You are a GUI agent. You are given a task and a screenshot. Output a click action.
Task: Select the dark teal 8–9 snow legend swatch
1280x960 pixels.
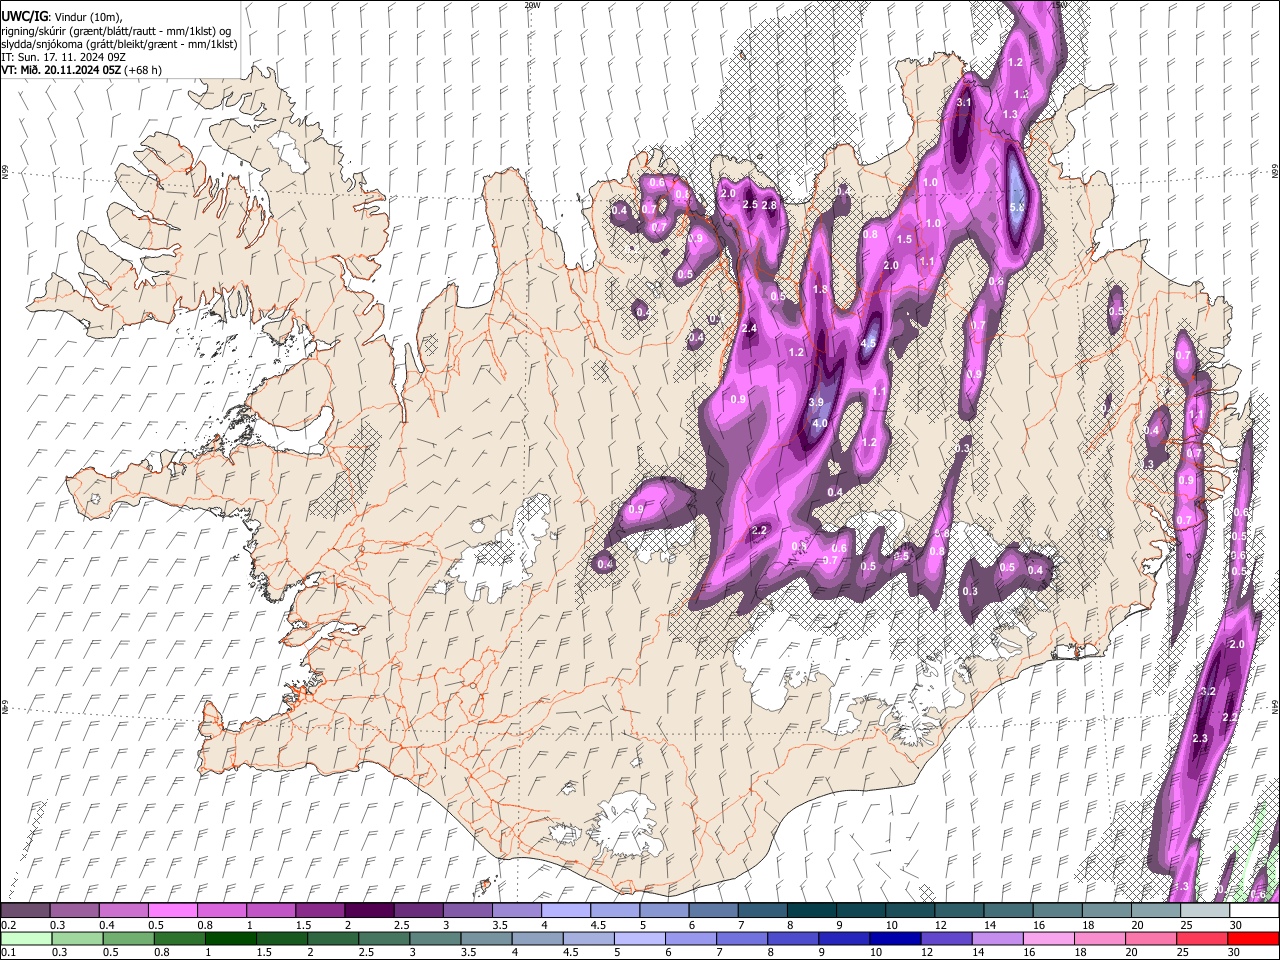click(x=811, y=911)
